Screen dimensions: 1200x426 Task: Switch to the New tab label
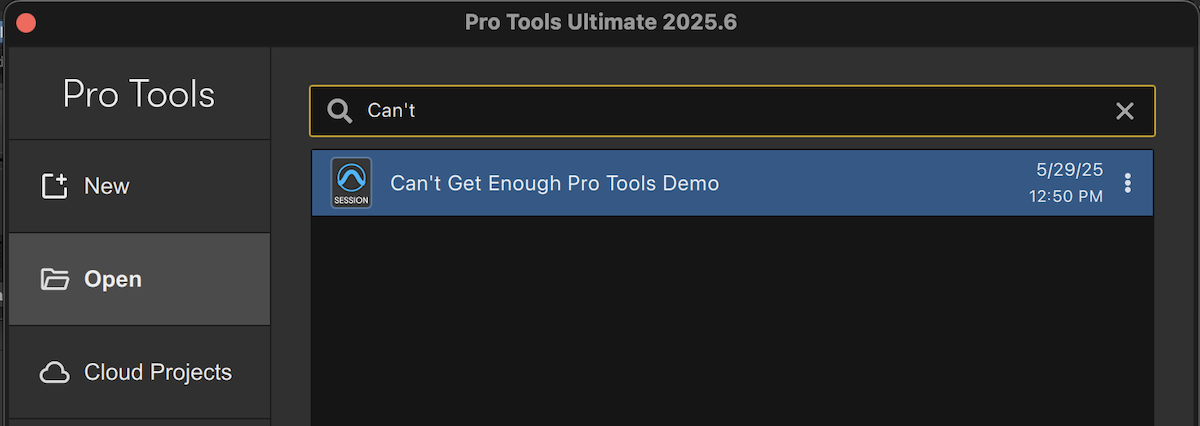coord(107,186)
